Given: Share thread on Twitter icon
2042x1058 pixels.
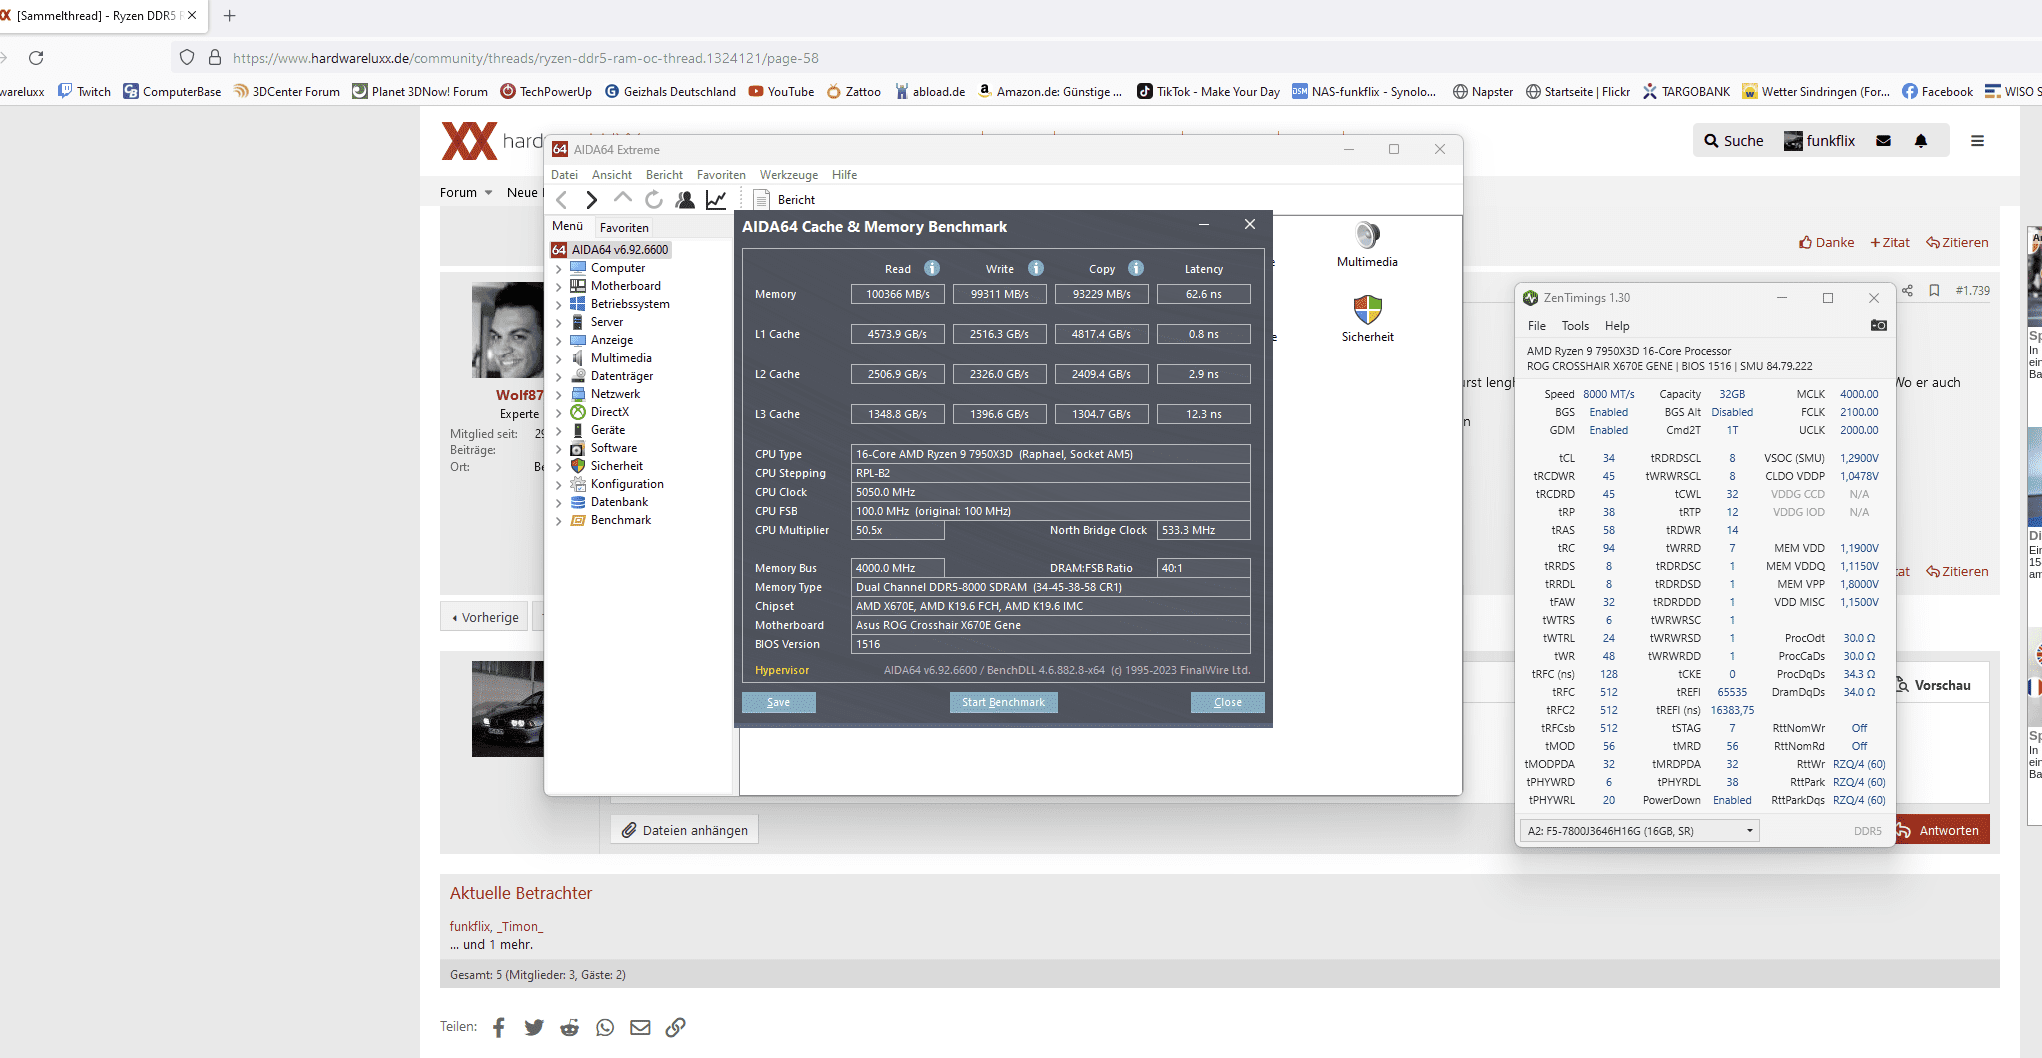Looking at the screenshot, I should (x=534, y=1027).
